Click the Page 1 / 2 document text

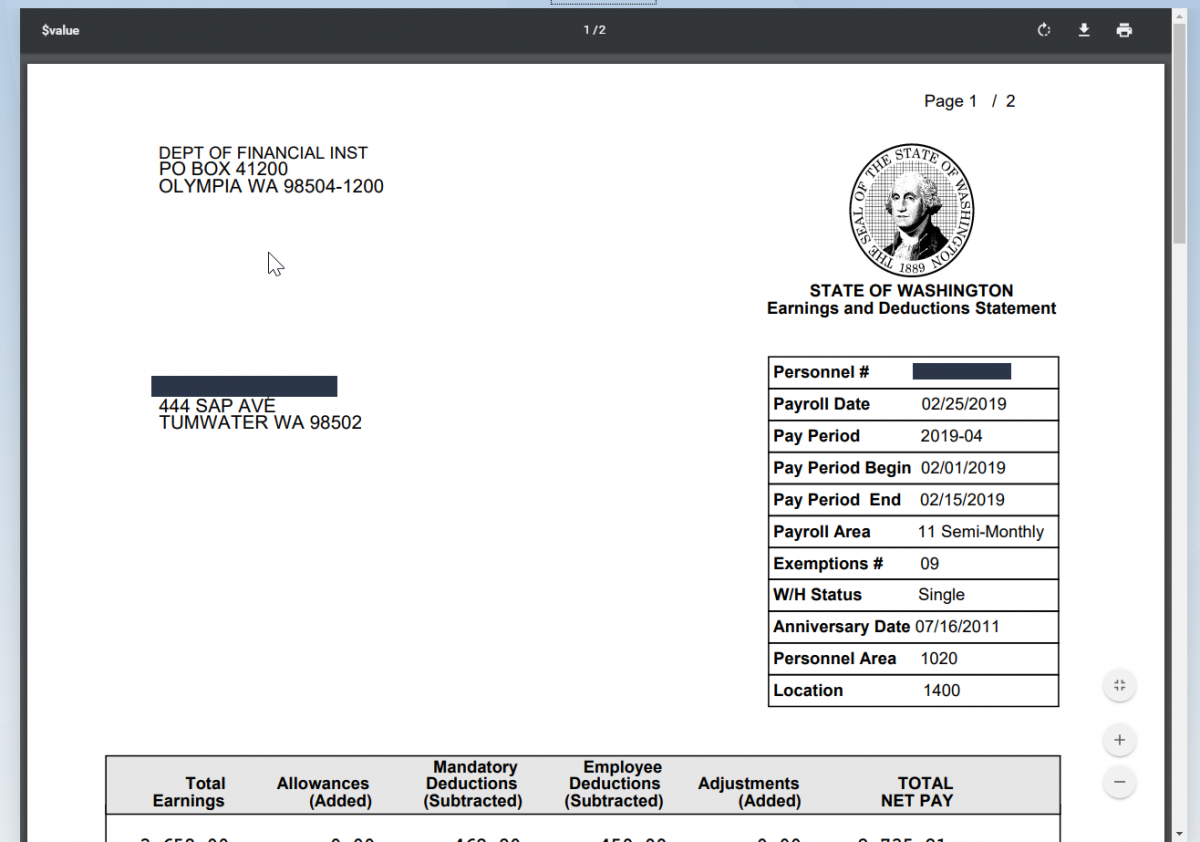968,101
